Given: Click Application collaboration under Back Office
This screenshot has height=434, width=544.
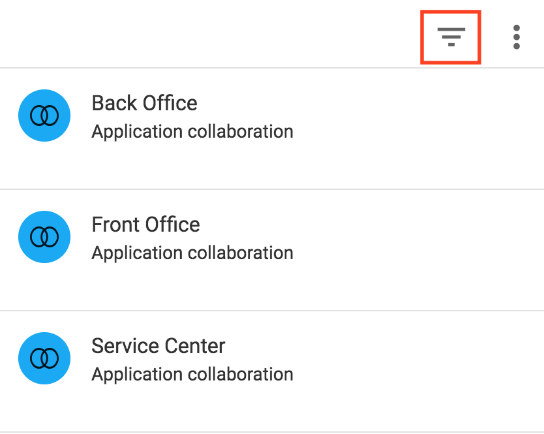Looking at the screenshot, I should [x=192, y=132].
